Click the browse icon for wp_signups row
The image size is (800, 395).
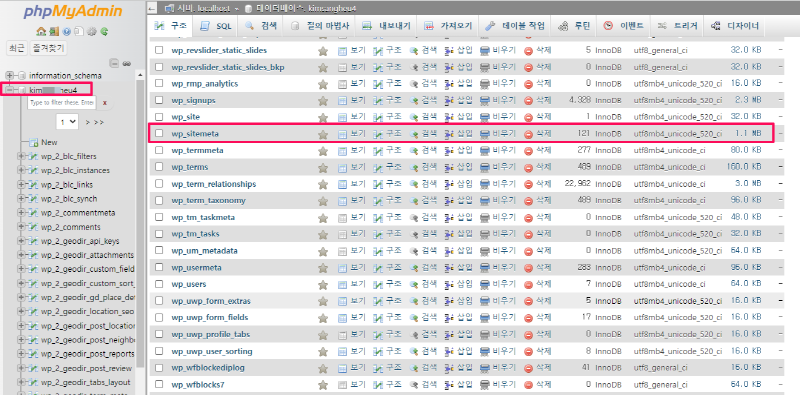pyautogui.click(x=342, y=101)
